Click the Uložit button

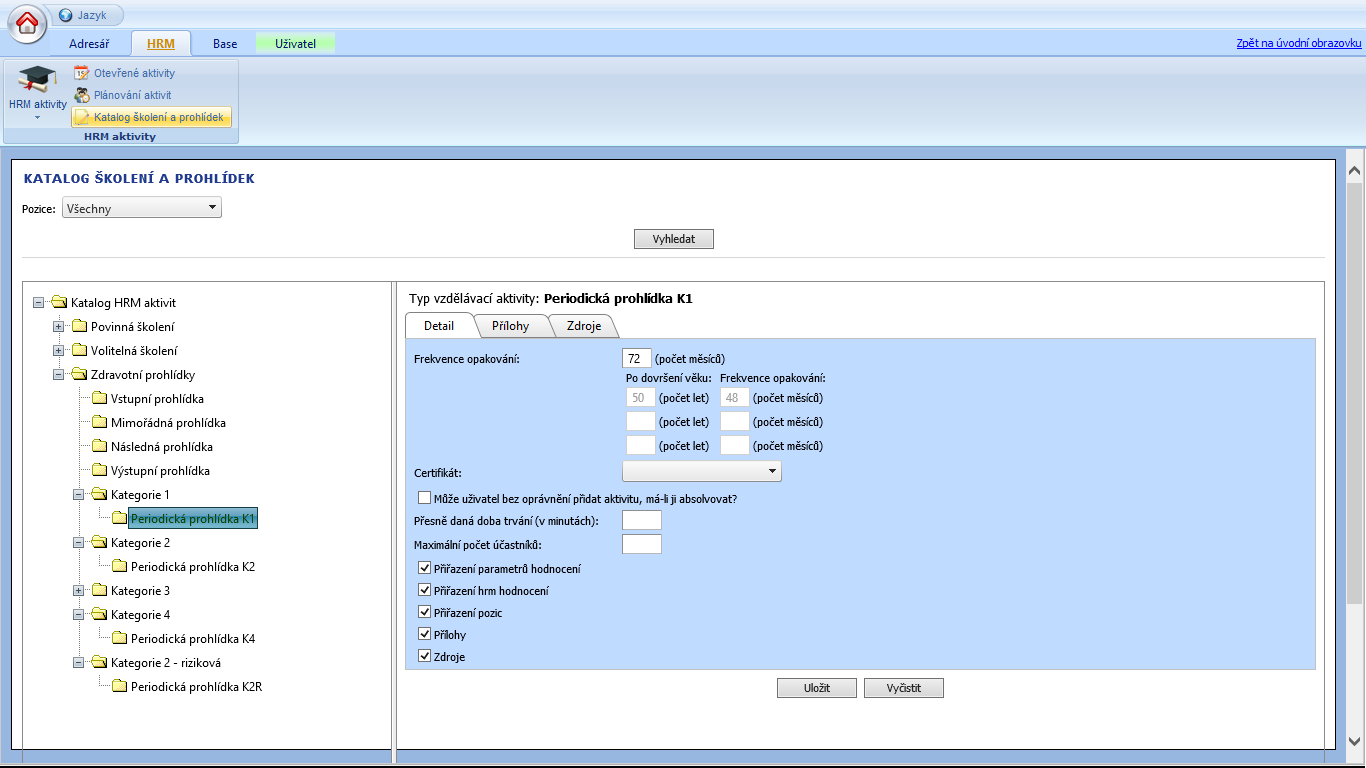coord(817,688)
